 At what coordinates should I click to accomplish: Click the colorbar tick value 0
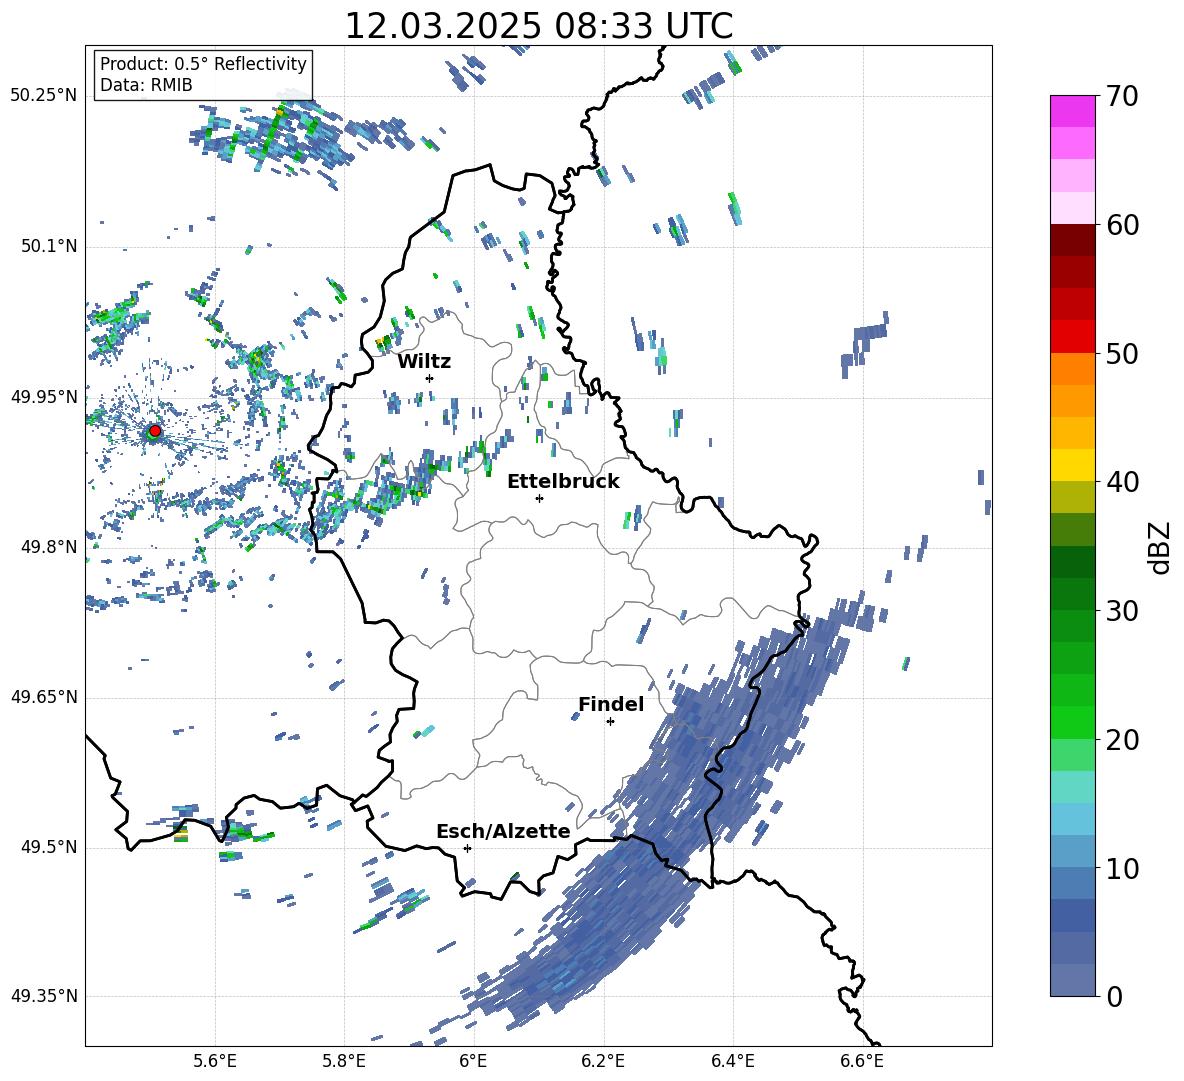[x=1114, y=997]
